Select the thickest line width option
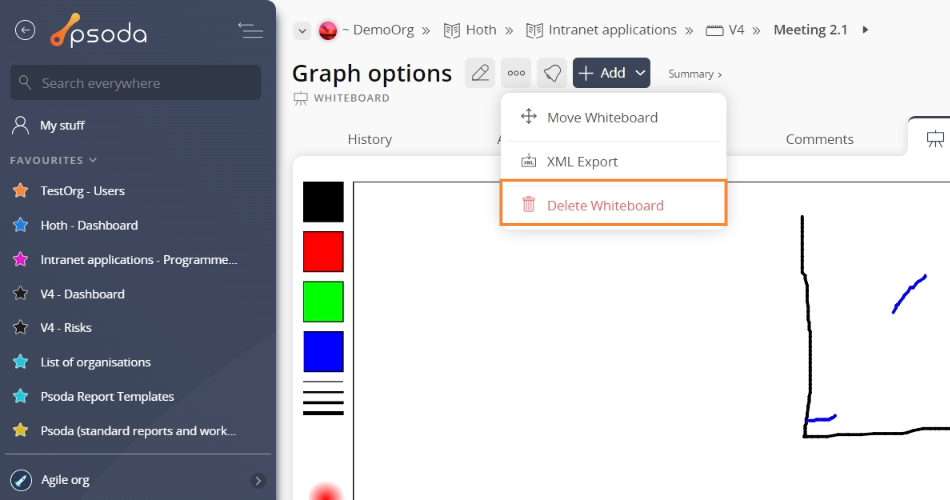The width and height of the screenshot is (950, 500). pyautogui.click(x=323, y=413)
